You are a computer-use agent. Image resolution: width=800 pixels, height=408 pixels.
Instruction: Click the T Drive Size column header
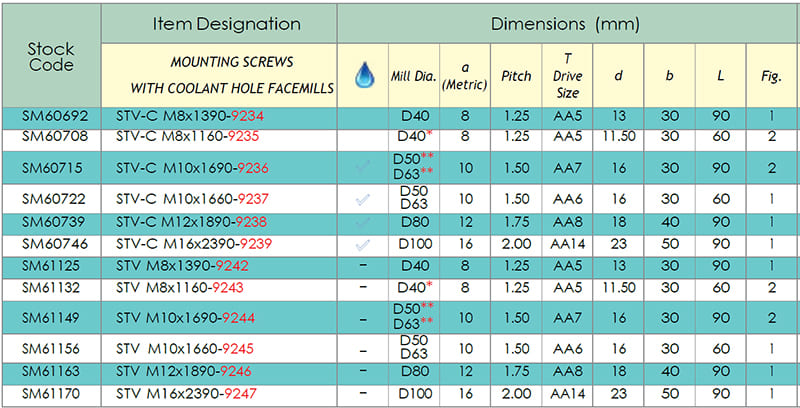point(567,75)
